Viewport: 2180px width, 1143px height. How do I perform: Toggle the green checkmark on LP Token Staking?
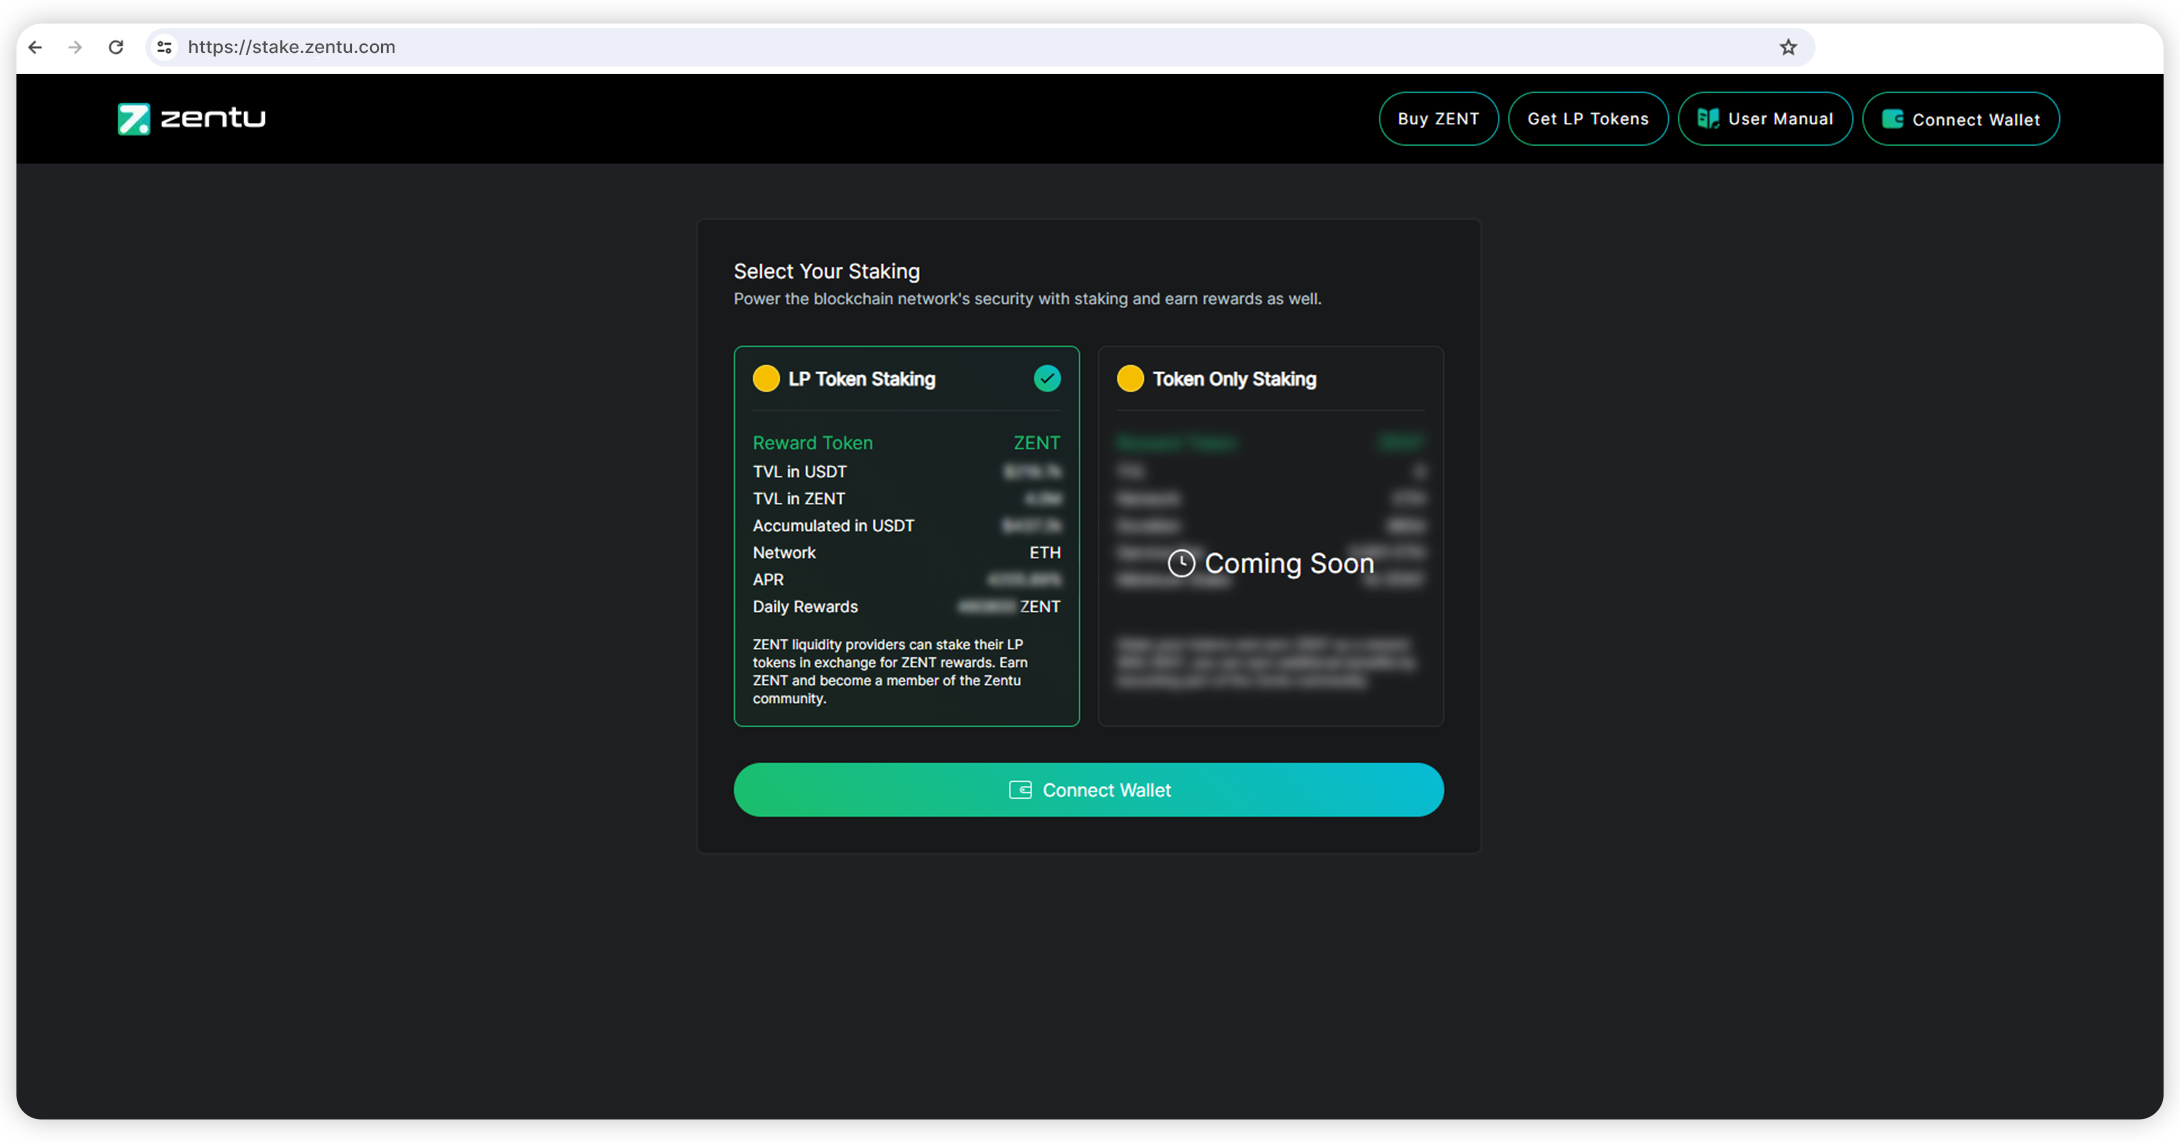1047,379
